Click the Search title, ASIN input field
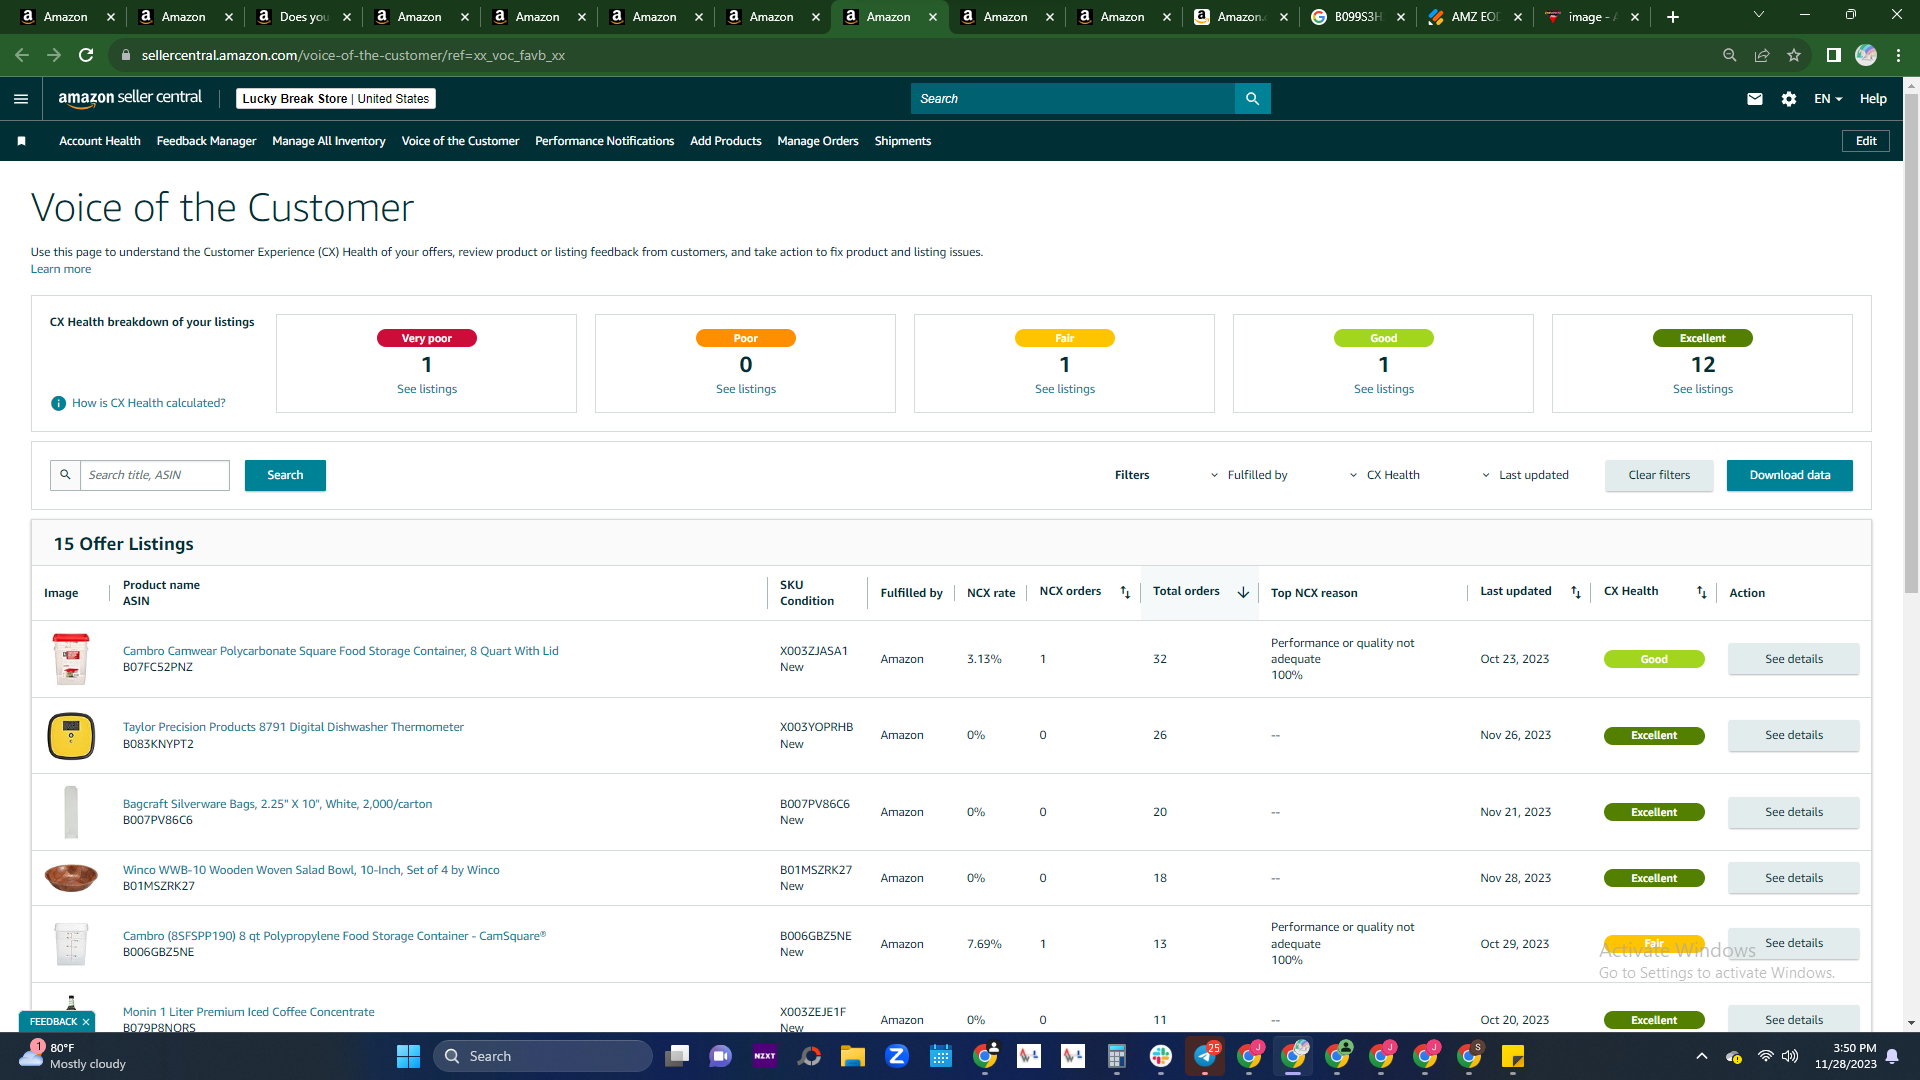 pyautogui.click(x=155, y=475)
